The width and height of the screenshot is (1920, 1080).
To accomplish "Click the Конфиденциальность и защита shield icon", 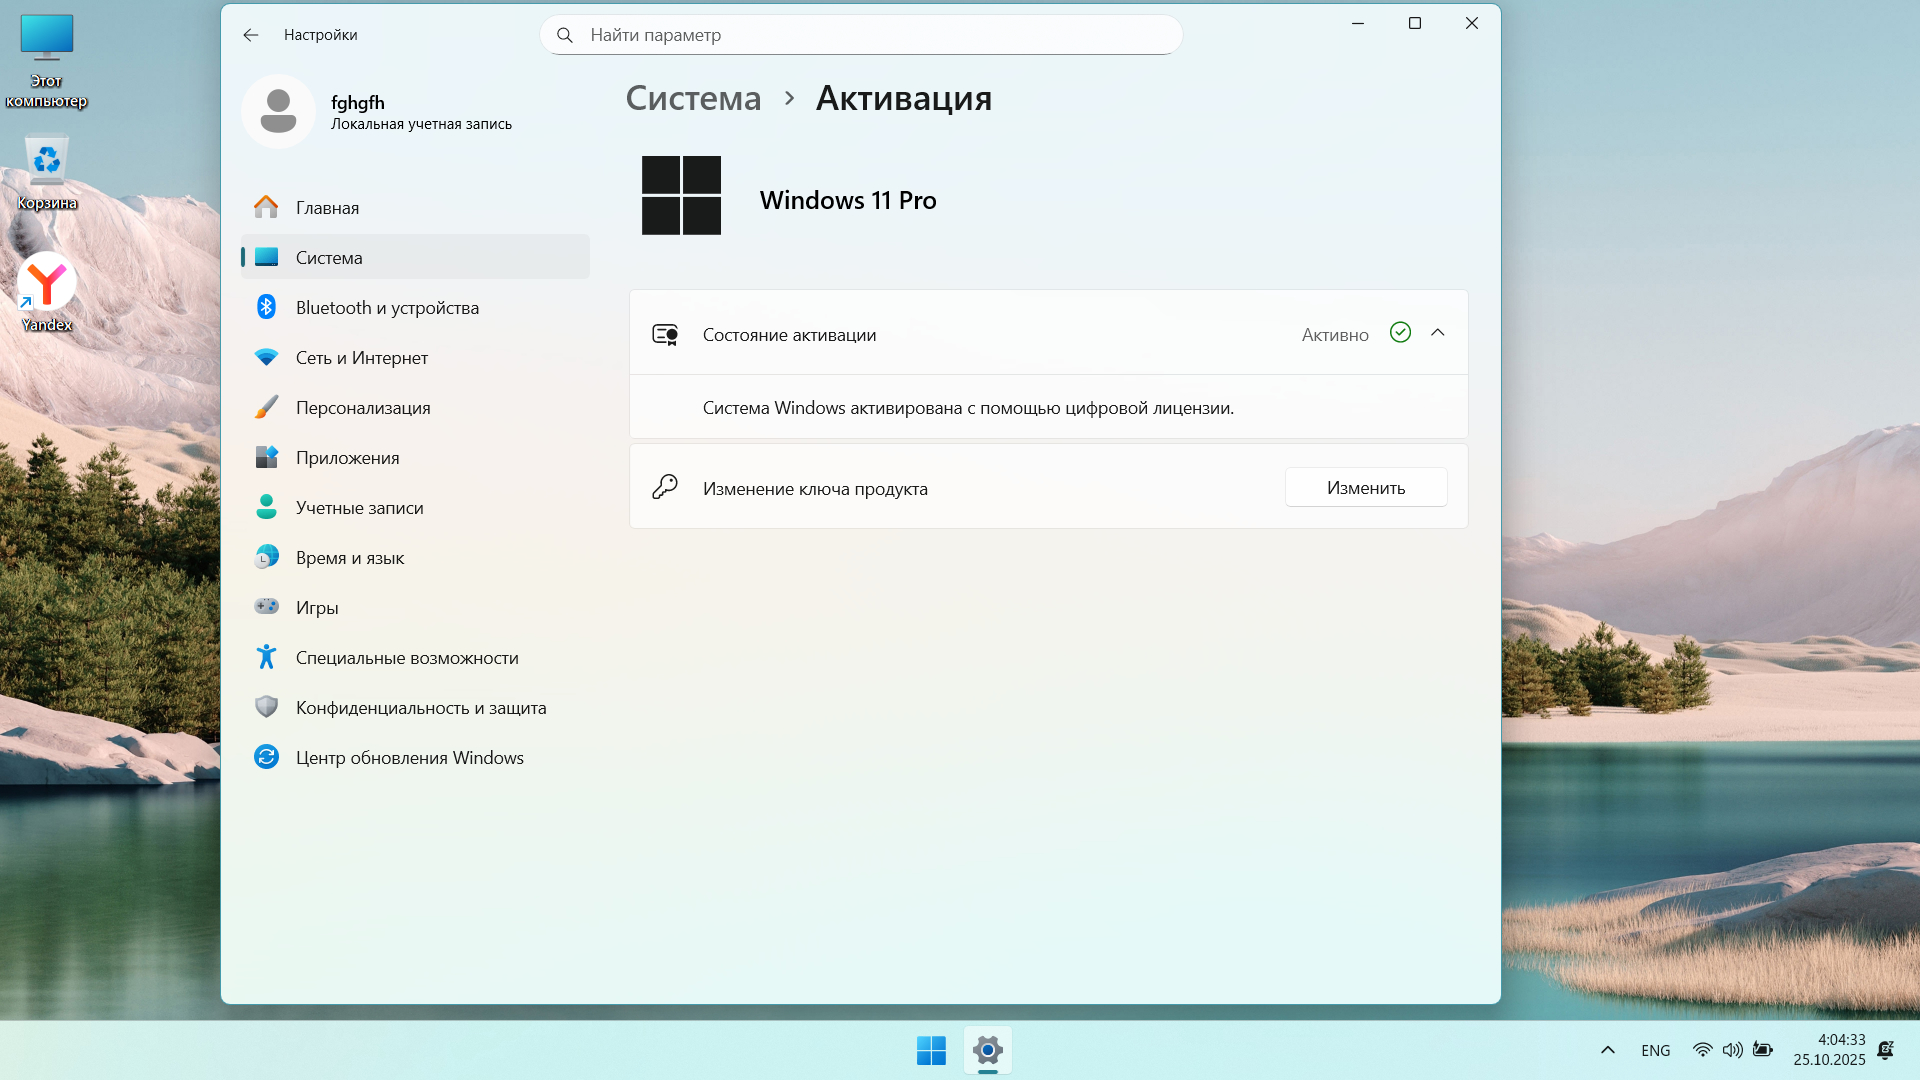I will pos(266,707).
